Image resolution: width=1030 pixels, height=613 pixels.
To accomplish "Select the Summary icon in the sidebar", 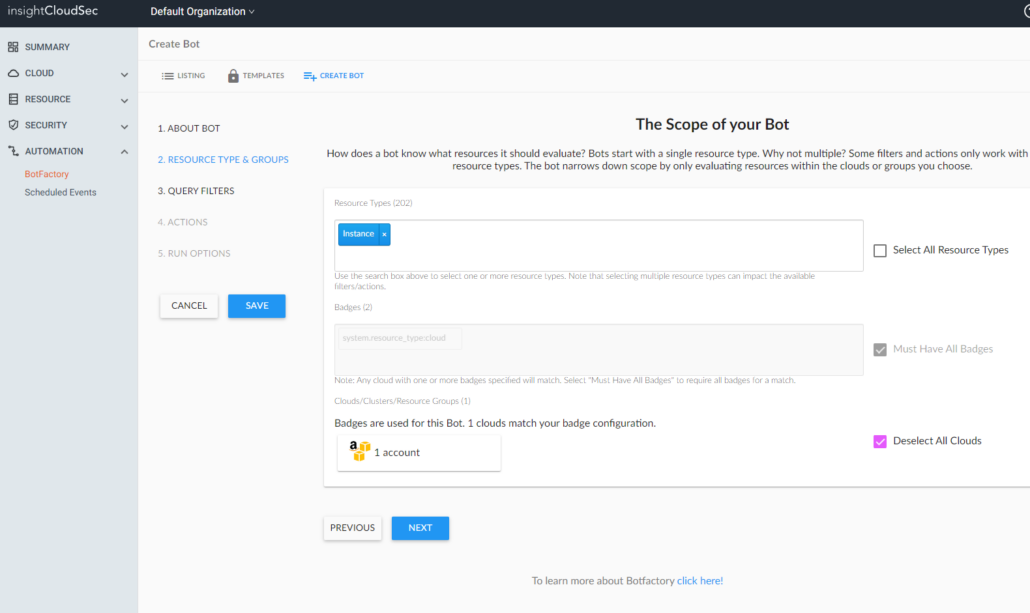I will 14,46.
